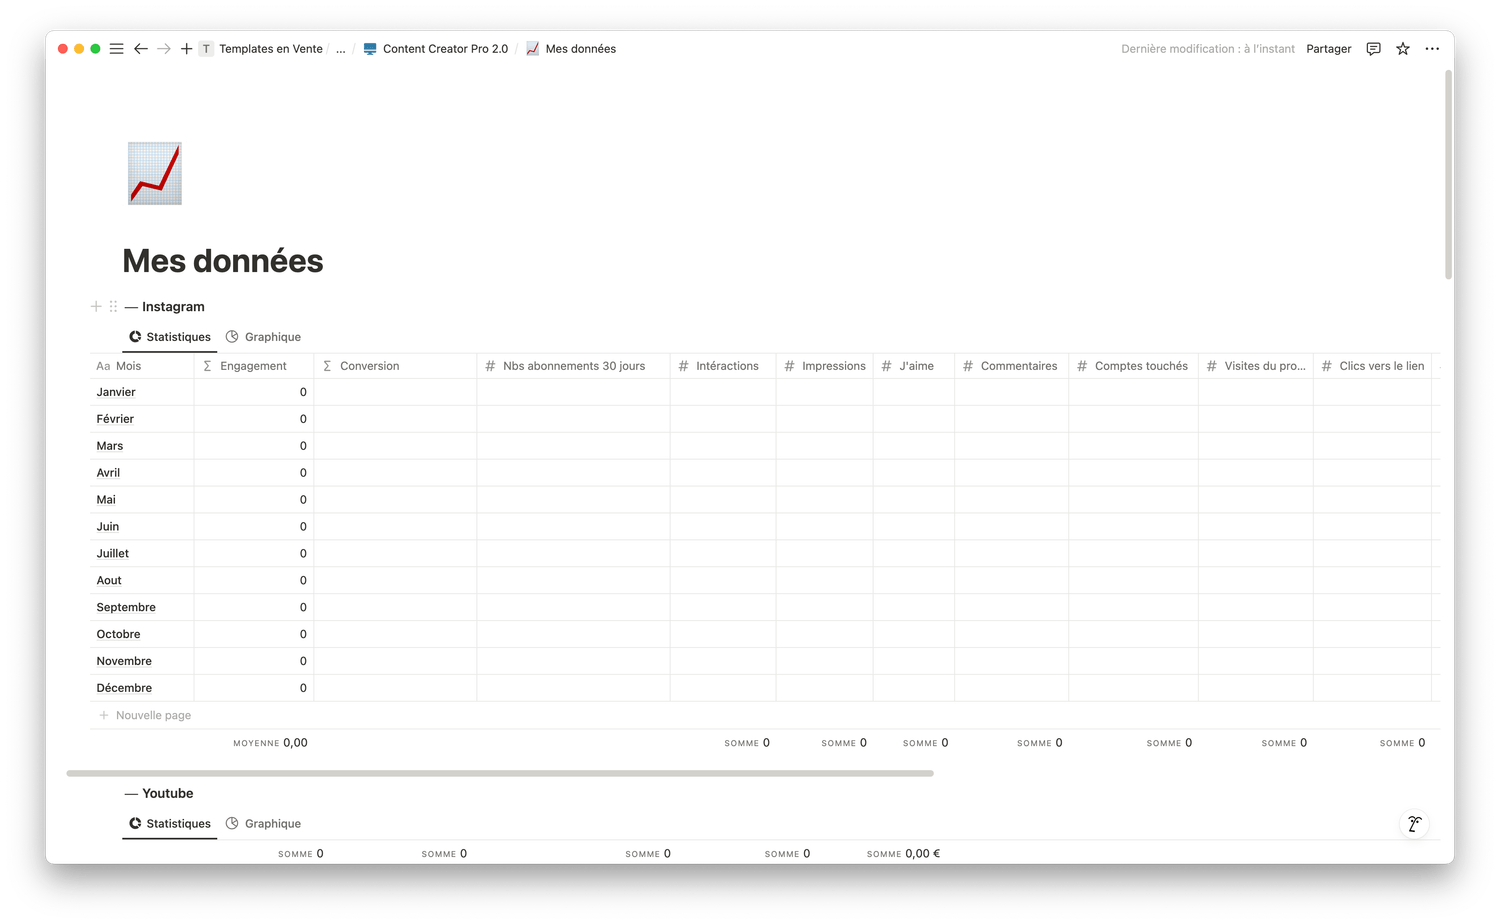Open the Novembre row page
Screen dimensions: 1500x924
124,662
